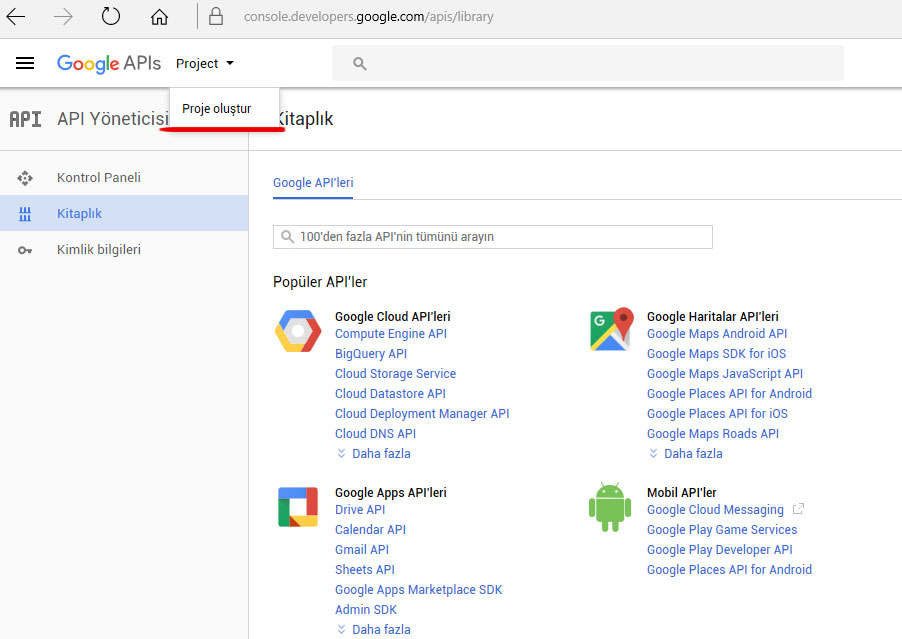902x639 pixels.
Task: Click the Android robot icon
Action: [x=610, y=507]
